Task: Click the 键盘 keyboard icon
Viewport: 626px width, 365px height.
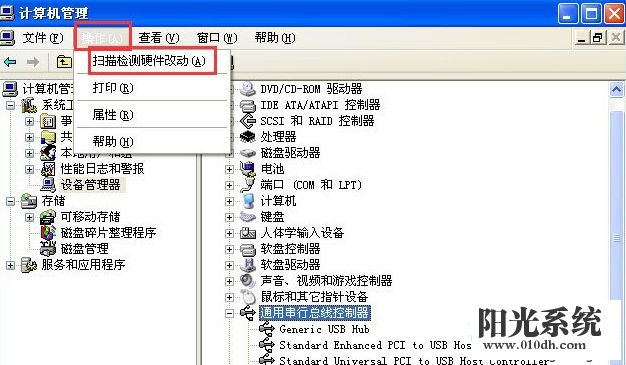Action: click(248, 217)
